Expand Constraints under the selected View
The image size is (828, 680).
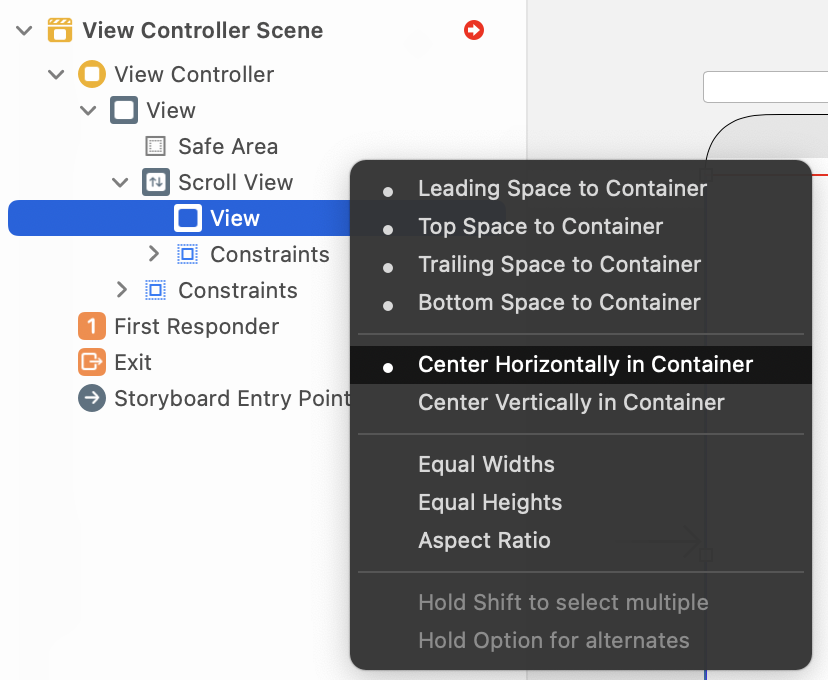click(154, 254)
